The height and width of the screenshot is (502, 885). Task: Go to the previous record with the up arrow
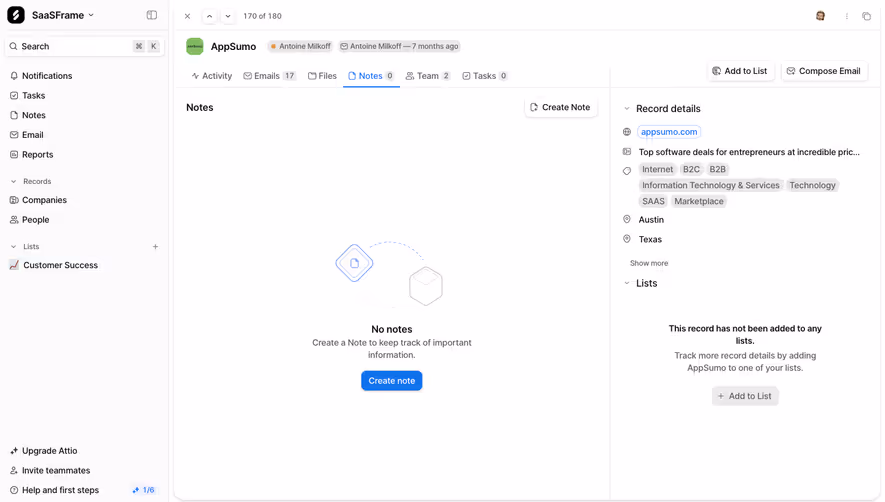tap(209, 16)
